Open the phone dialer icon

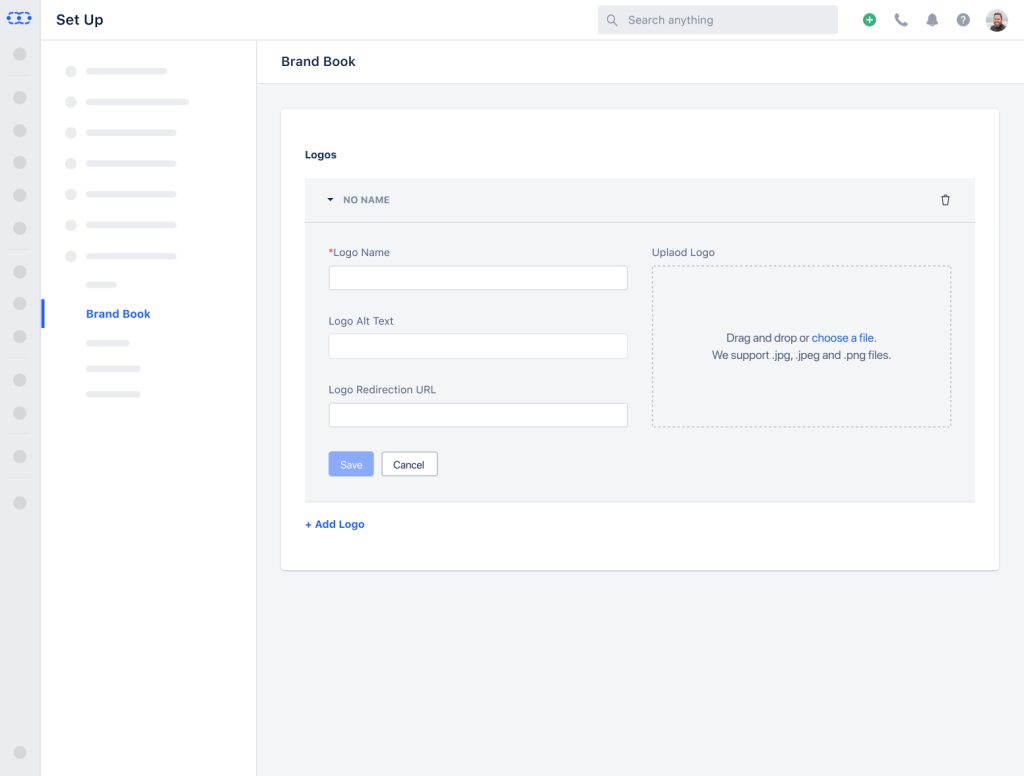coord(901,20)
